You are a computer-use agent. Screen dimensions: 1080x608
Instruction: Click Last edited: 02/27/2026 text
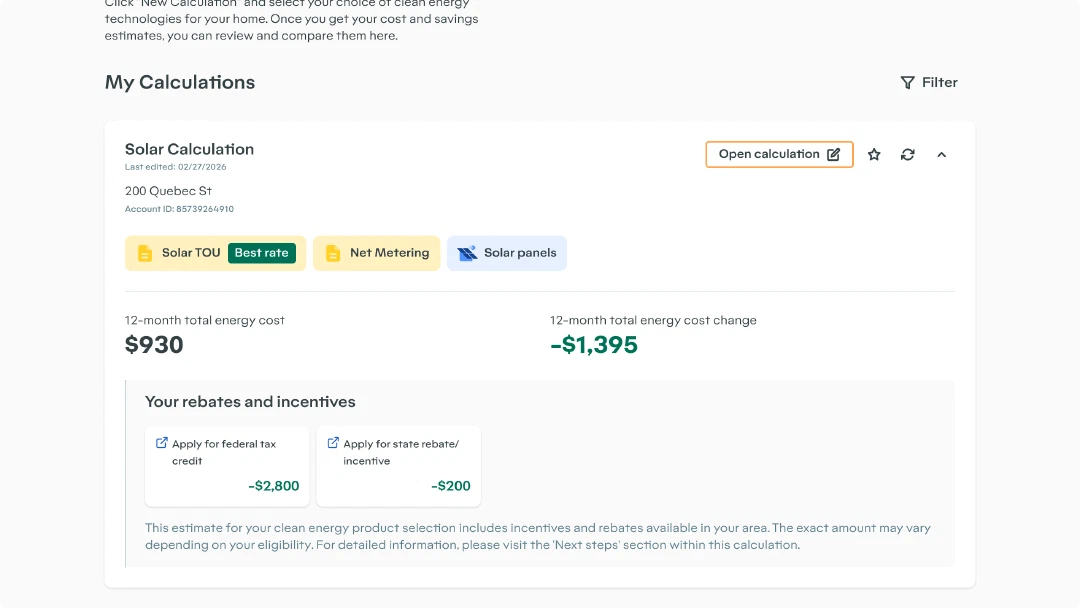click(176, 167)
